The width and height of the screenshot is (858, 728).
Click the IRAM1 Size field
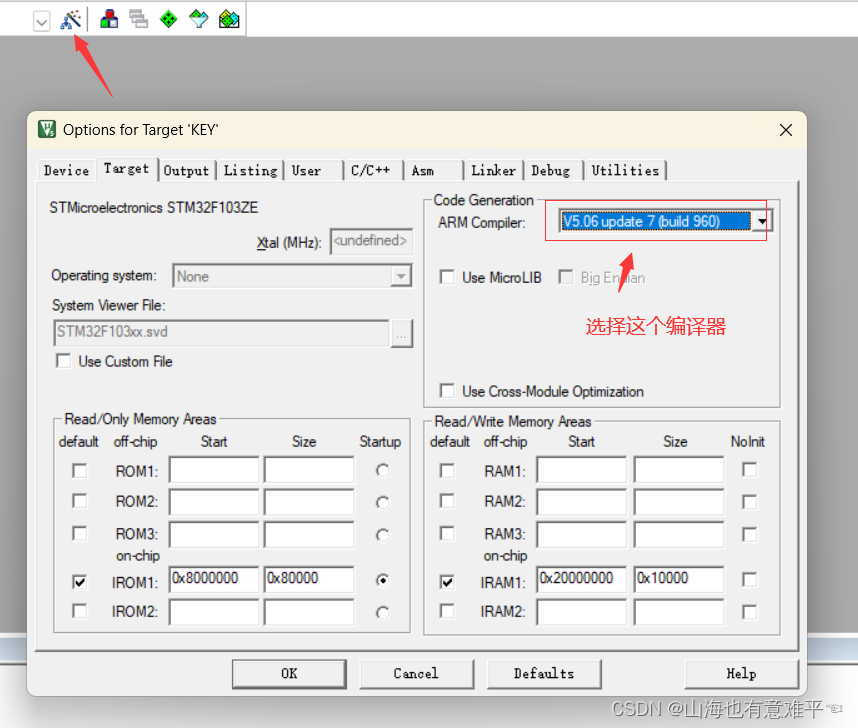[679, 579]
